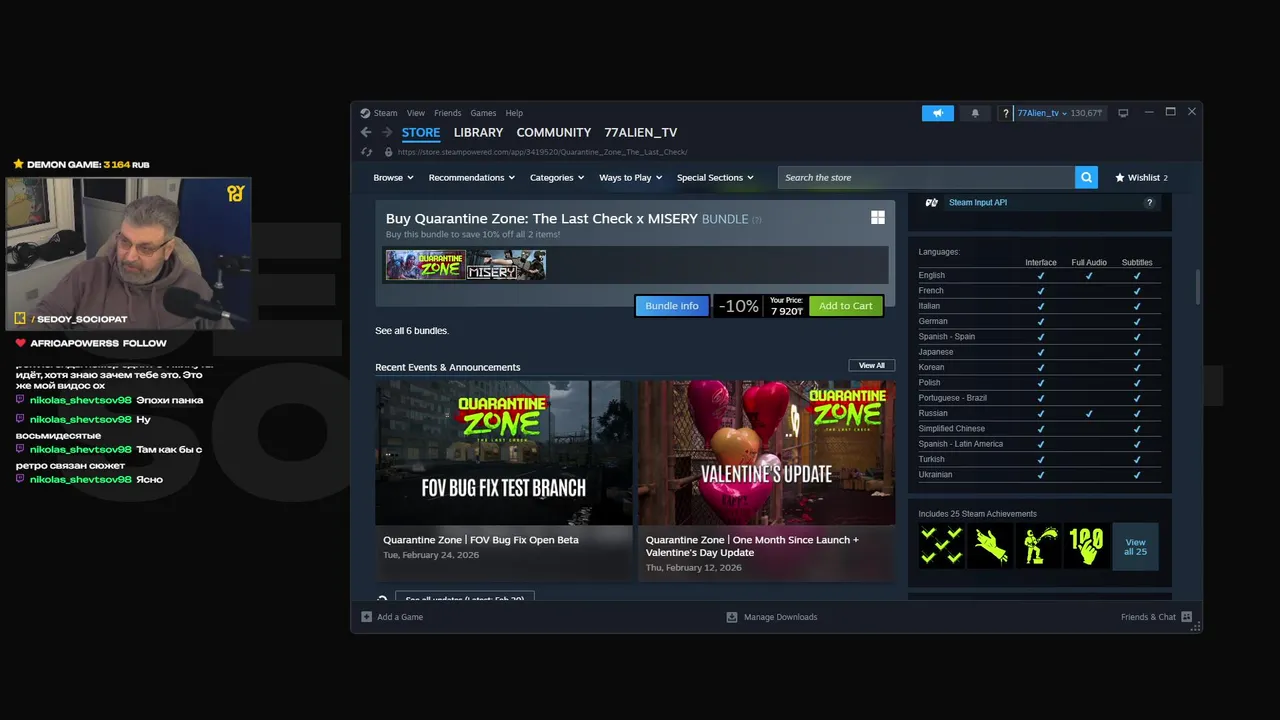Click View all 25 achievements
Image resolution: width=1280 pixels, height=720 pixels.
click(x=1135, y=546)
